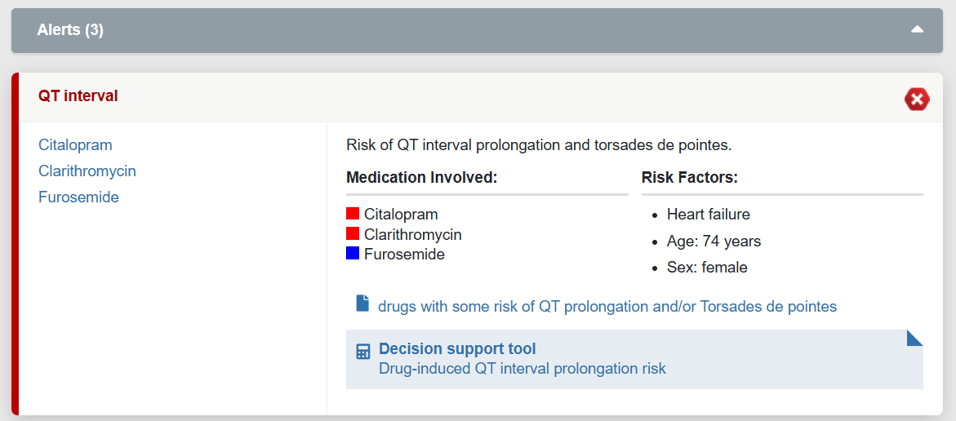956x421 pixels.
Task: Open Clarithromycin in the left medication list
Action: coord(87,171)
